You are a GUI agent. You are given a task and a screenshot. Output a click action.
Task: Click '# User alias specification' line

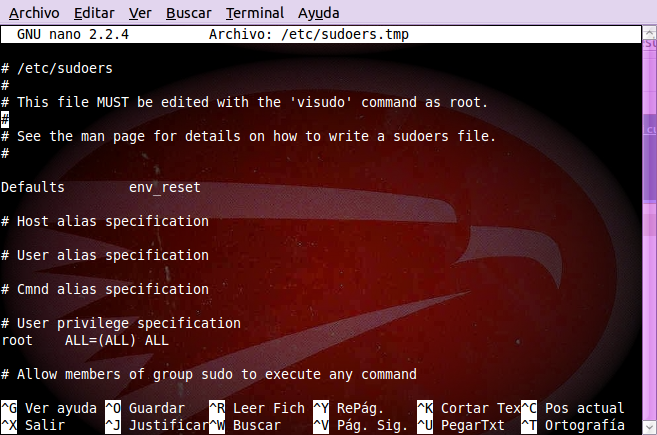coord(105,255)
